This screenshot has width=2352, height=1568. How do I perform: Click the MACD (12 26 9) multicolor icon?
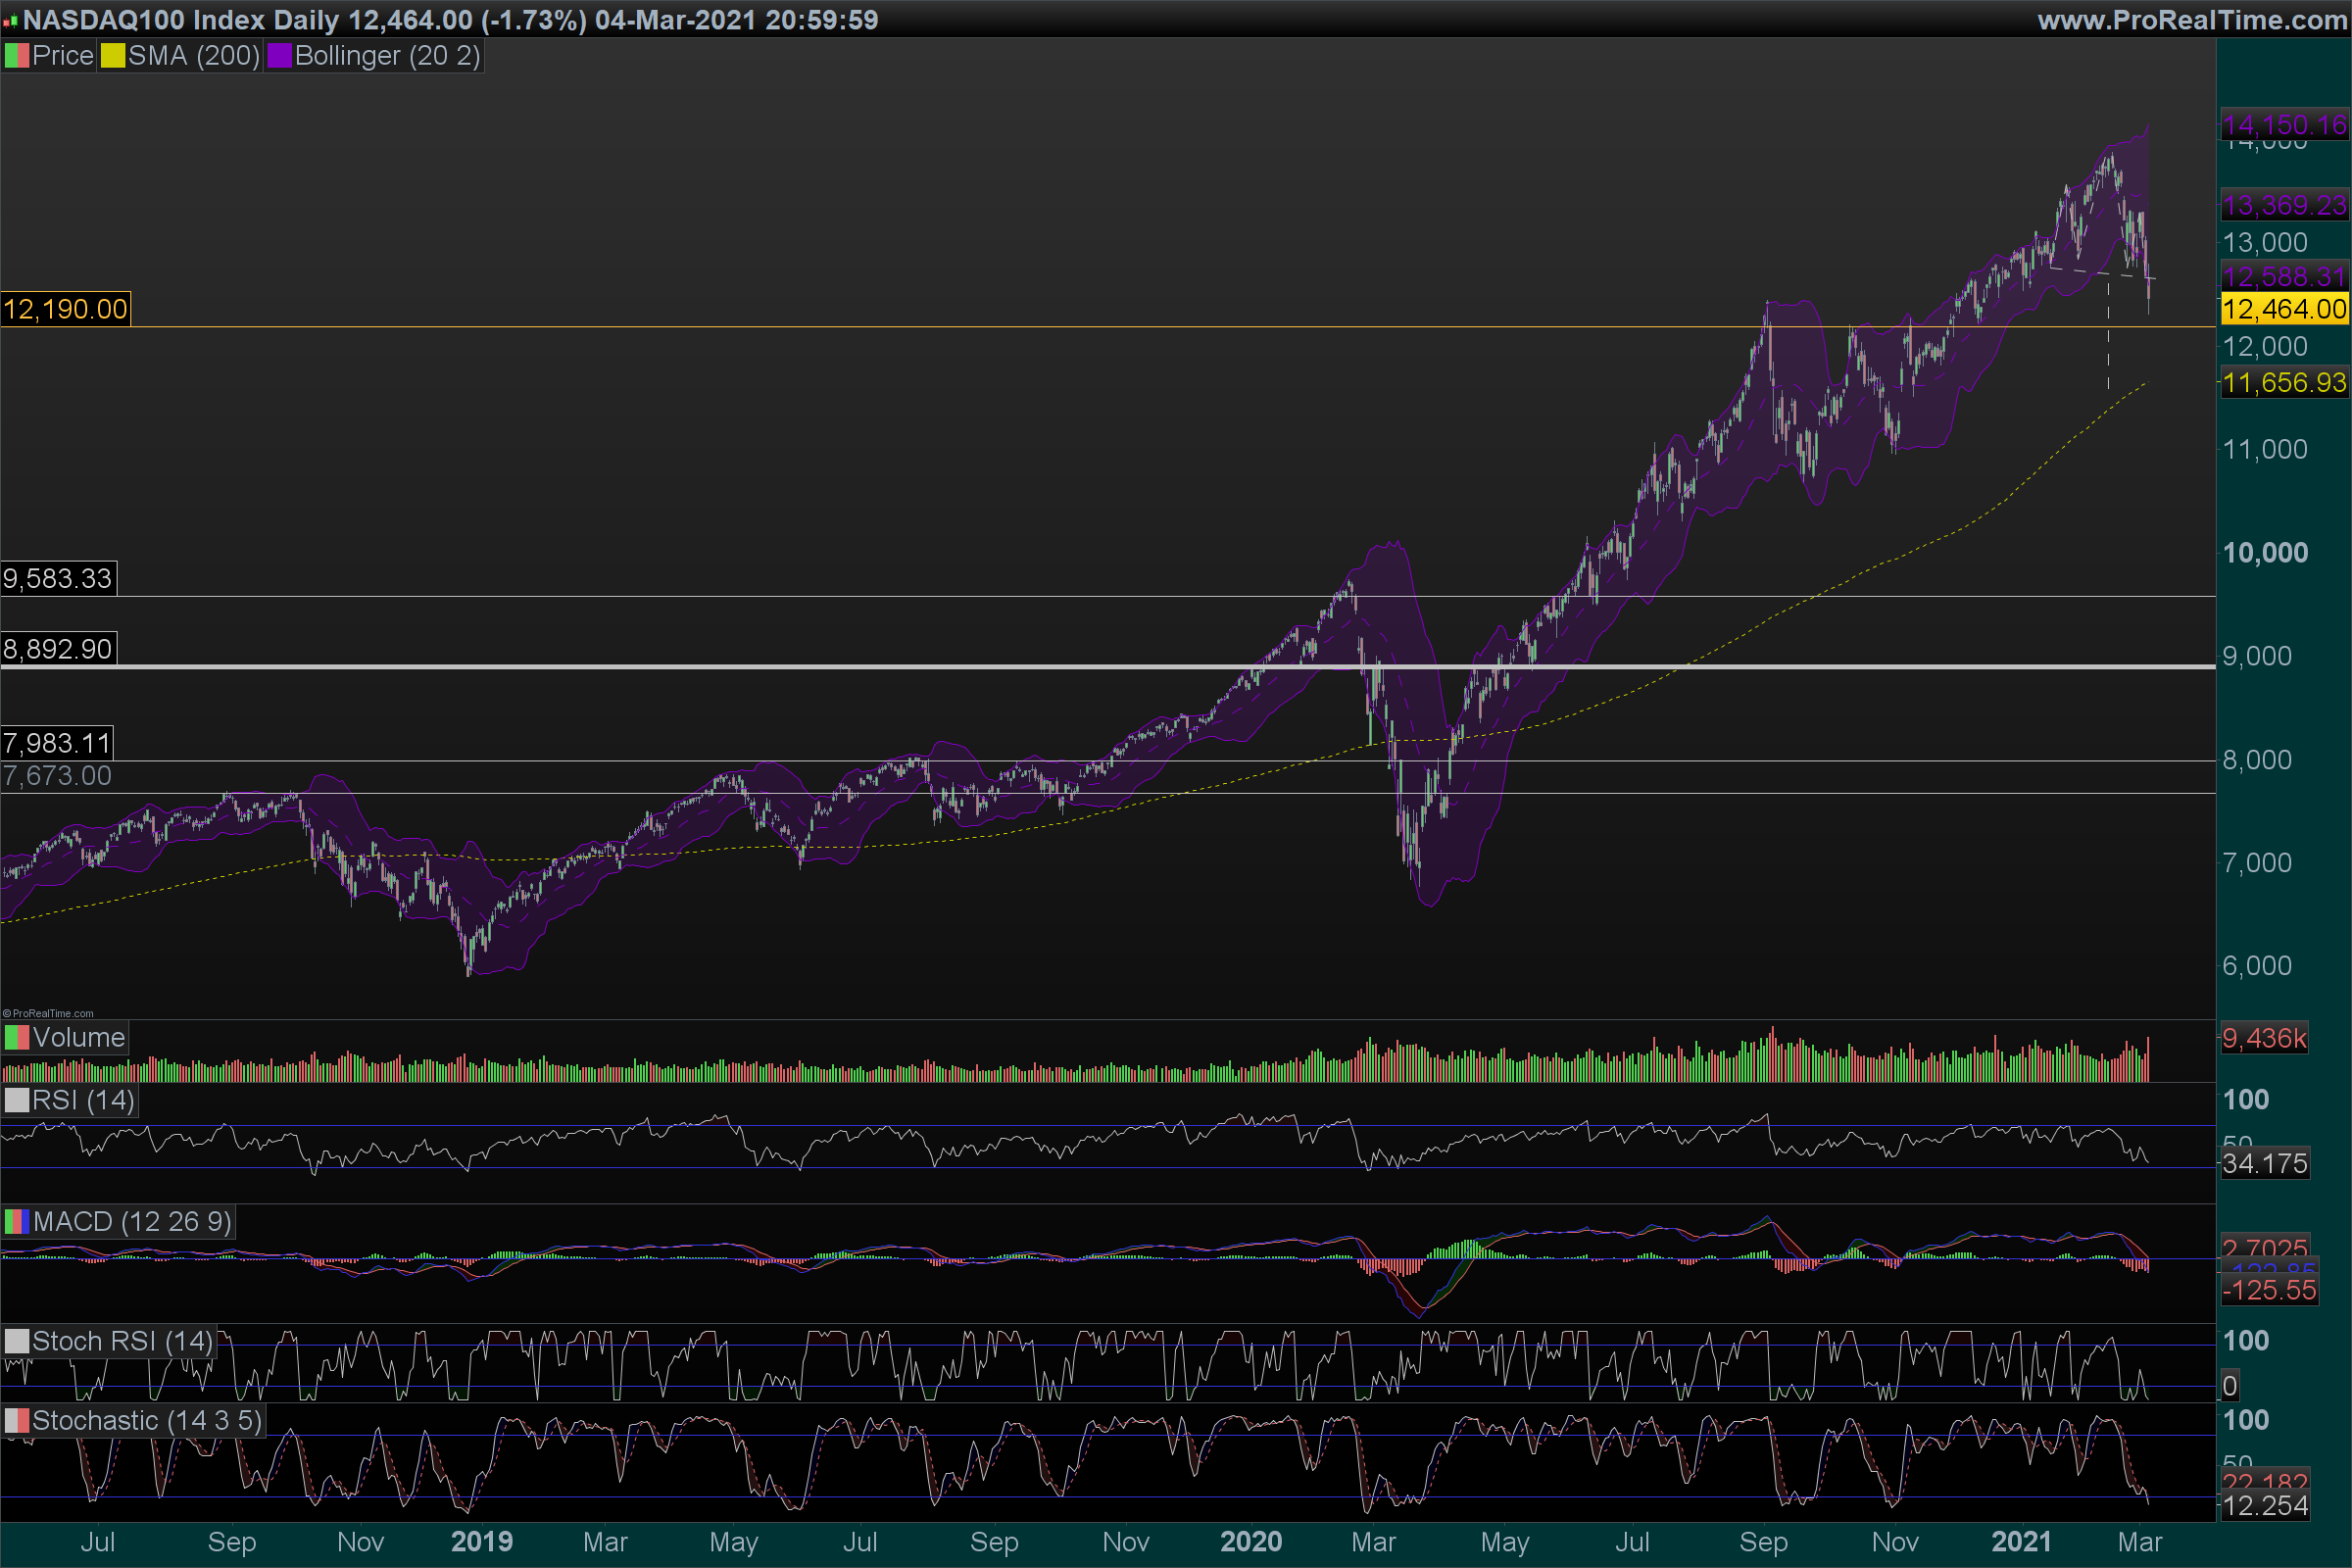[x=16, y=1222]
